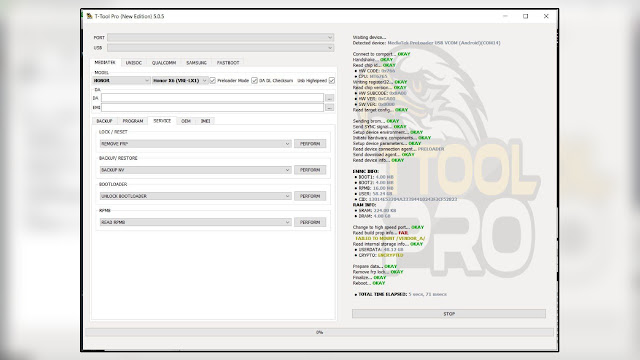Click the DA file path field
Image resolution: width=640 pixels, height=360 pixels.
tap(212, 98)
